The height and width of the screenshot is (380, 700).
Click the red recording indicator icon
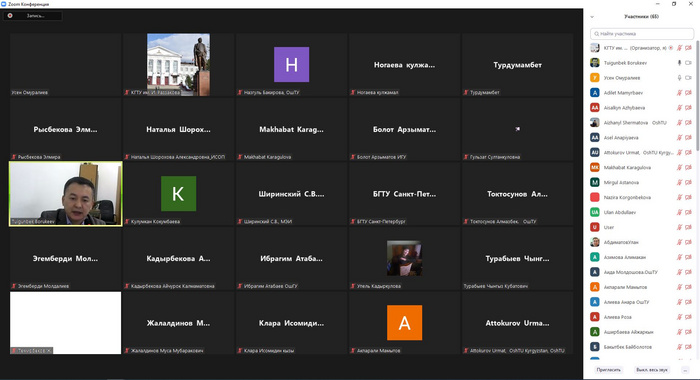(10, 16)
